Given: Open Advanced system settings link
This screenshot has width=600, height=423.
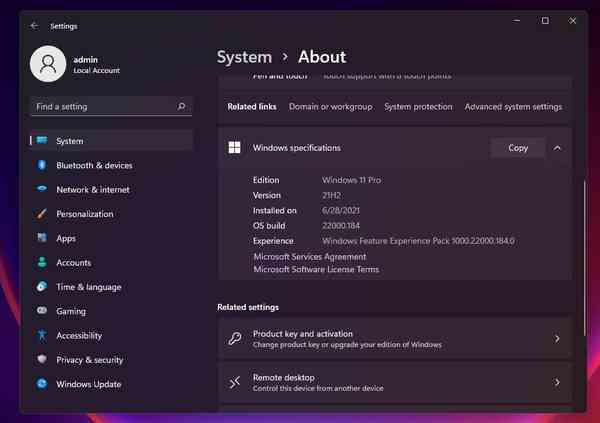Looking at the screenshot, I should 513,107.
